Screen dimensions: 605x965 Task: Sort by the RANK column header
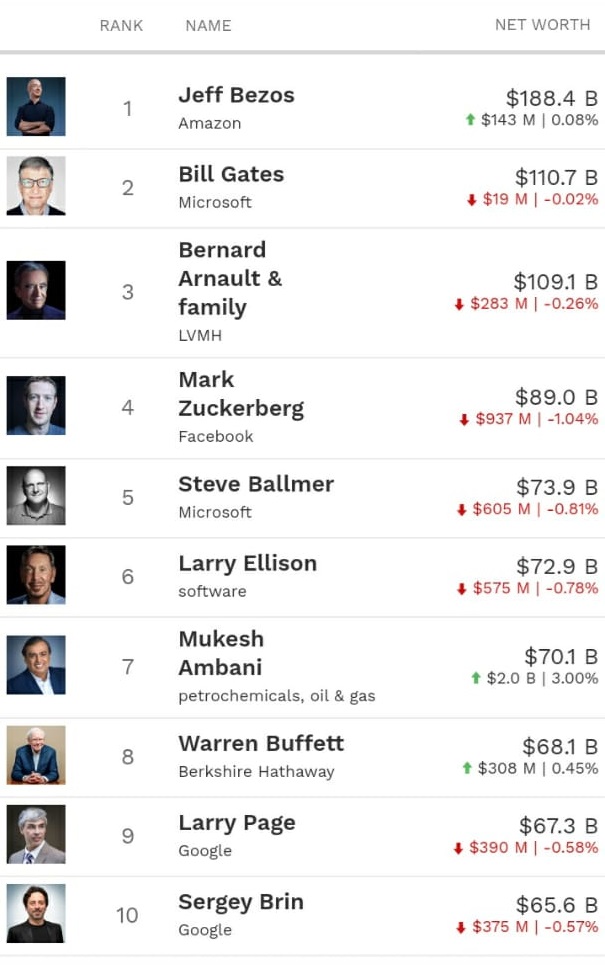(x=121, y=25)
